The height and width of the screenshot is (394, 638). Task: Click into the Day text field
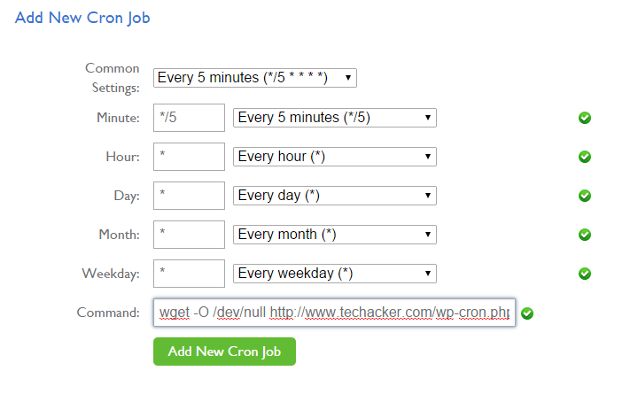(x=189, y=196)
